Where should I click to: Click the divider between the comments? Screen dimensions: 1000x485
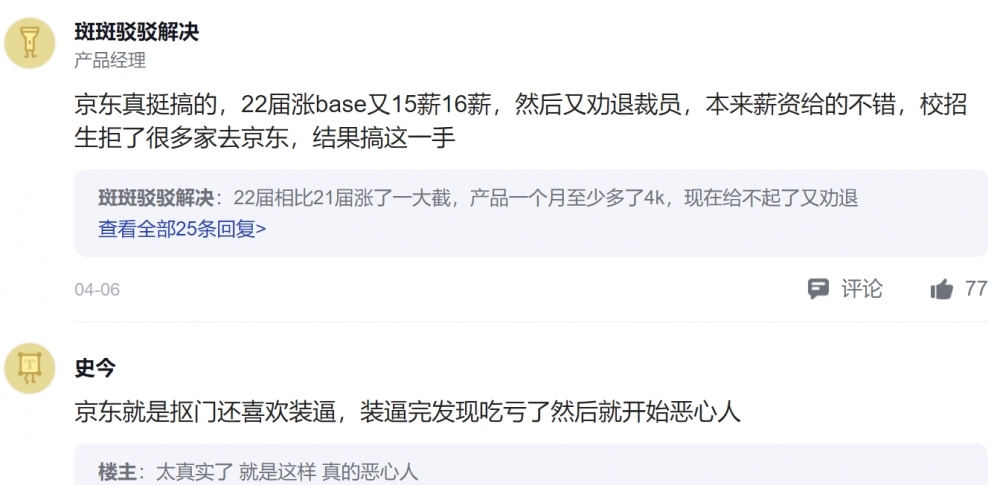(531, 322)
